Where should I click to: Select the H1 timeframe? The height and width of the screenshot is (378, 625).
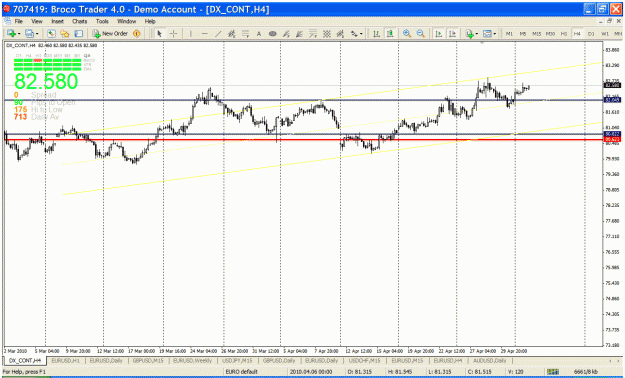click(564, 34)
